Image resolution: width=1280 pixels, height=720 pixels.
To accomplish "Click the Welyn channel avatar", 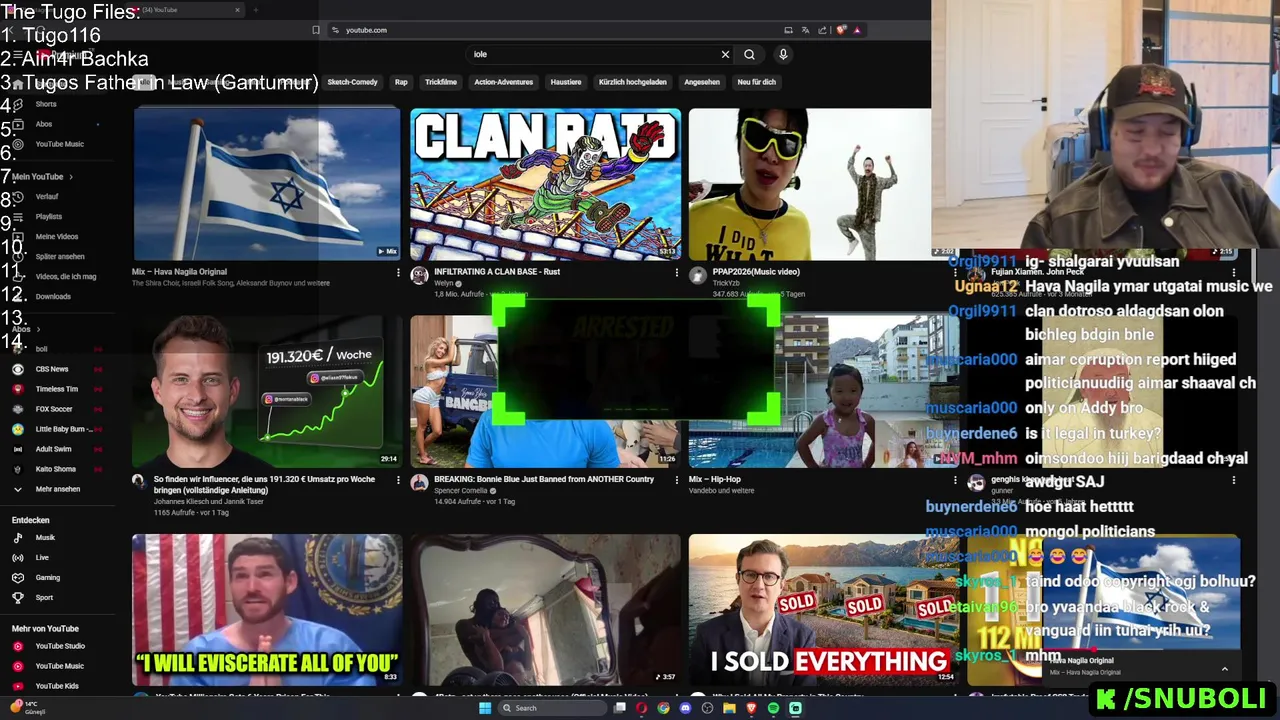I will (x=420, y=275).
